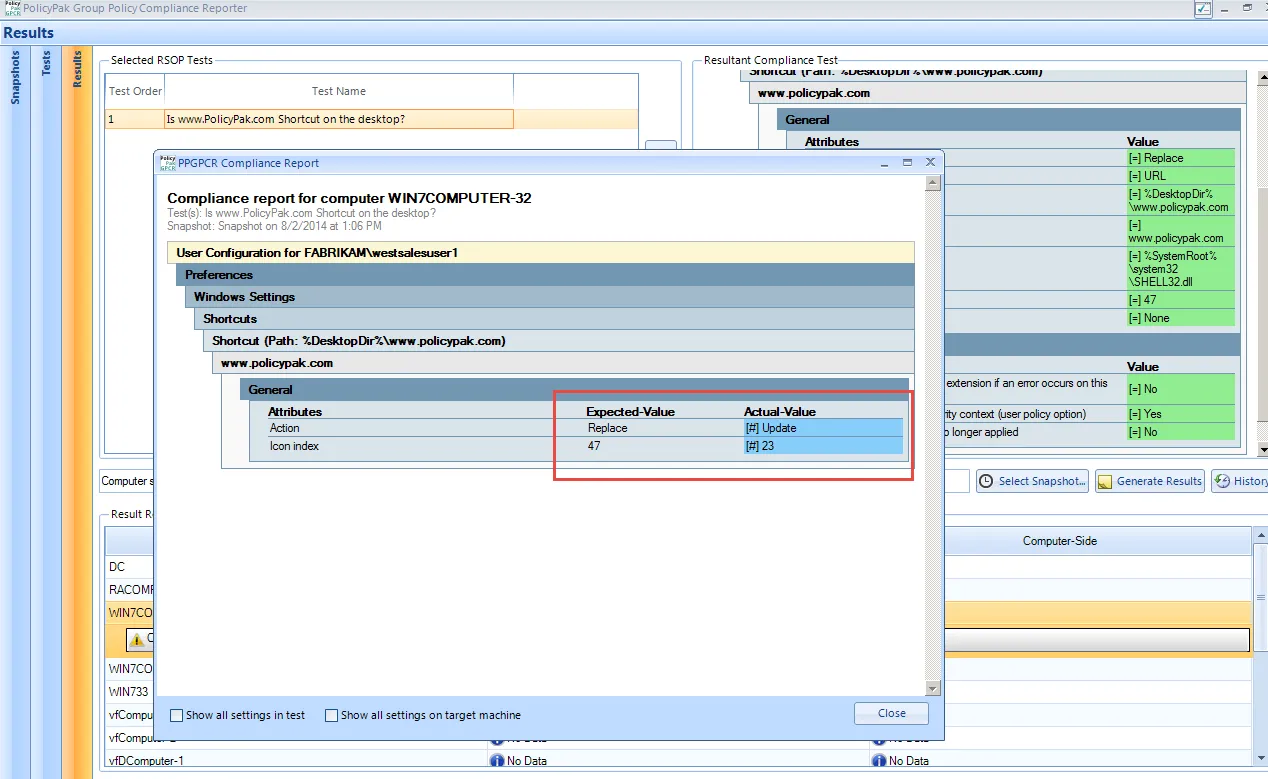Collapse www.policypak.com node in report dialog

click(x=563, y=363)
